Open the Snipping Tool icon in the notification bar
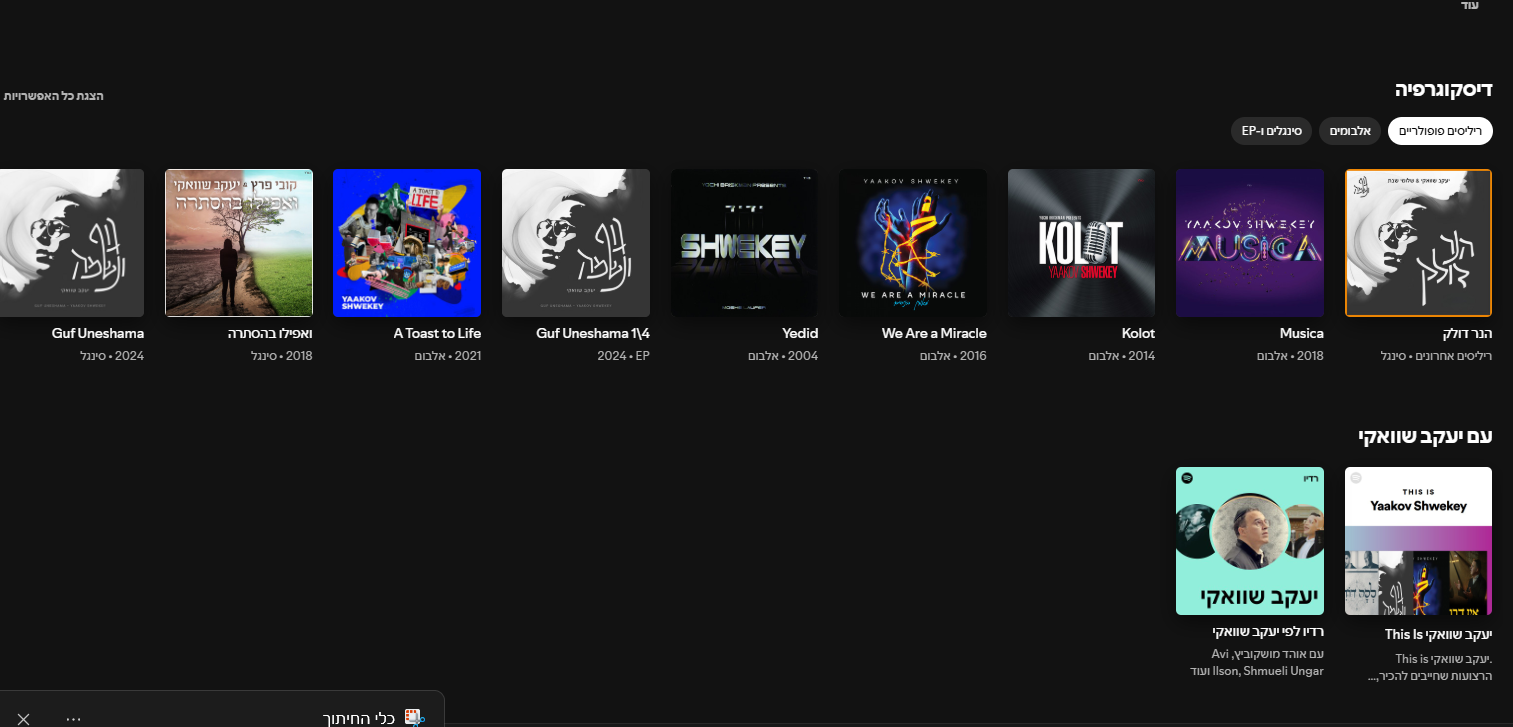Viewport: 1513px width, 727px height. [414, 718]
